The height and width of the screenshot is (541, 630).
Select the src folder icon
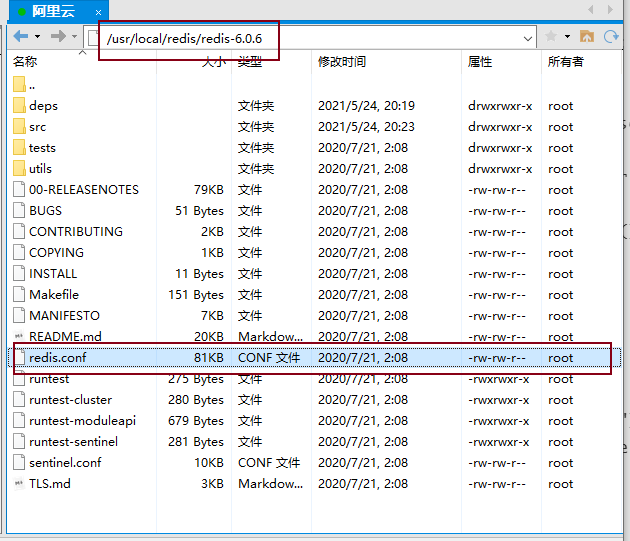(x=19, y=126)
